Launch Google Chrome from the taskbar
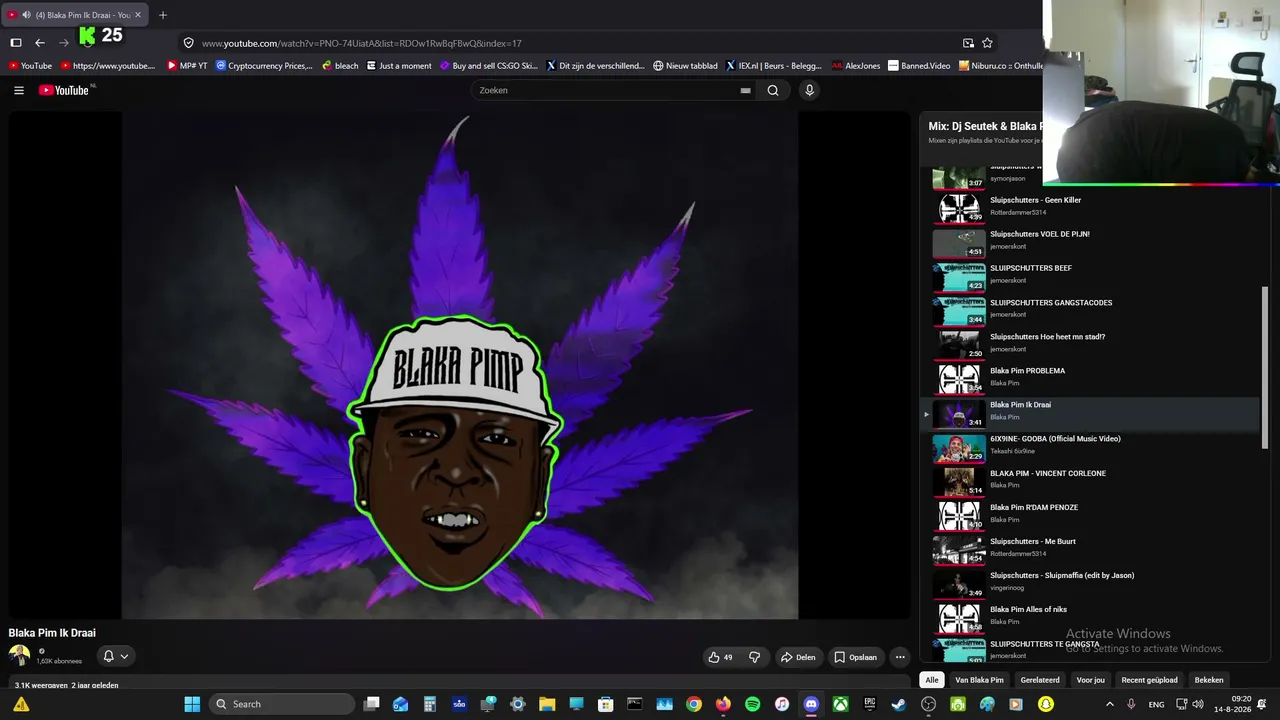Image resolution: width=1280 pixels, height=720 pixels. pos(694,704)
